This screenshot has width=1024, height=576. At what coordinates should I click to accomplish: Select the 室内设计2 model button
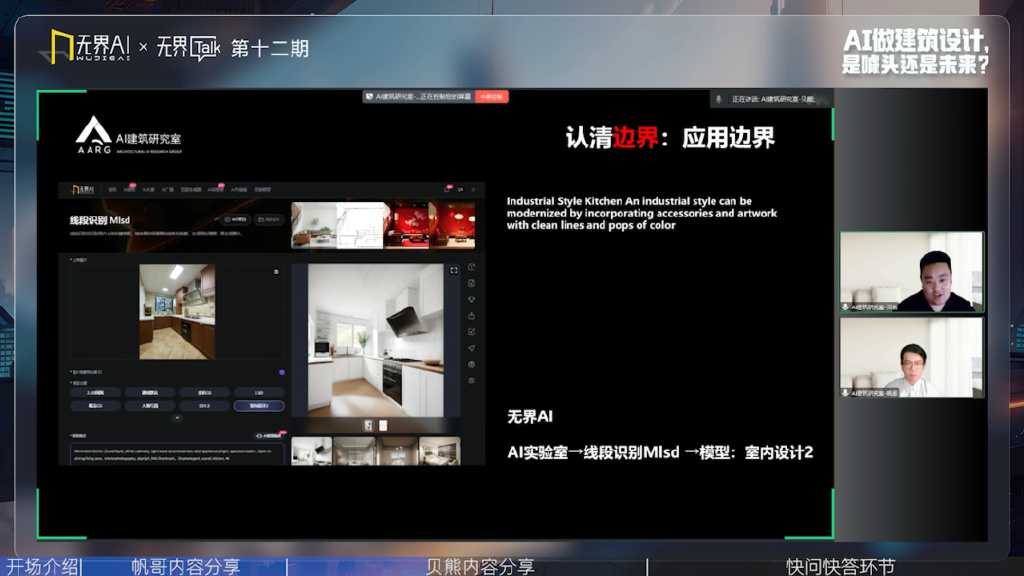(x=259, y=406)
